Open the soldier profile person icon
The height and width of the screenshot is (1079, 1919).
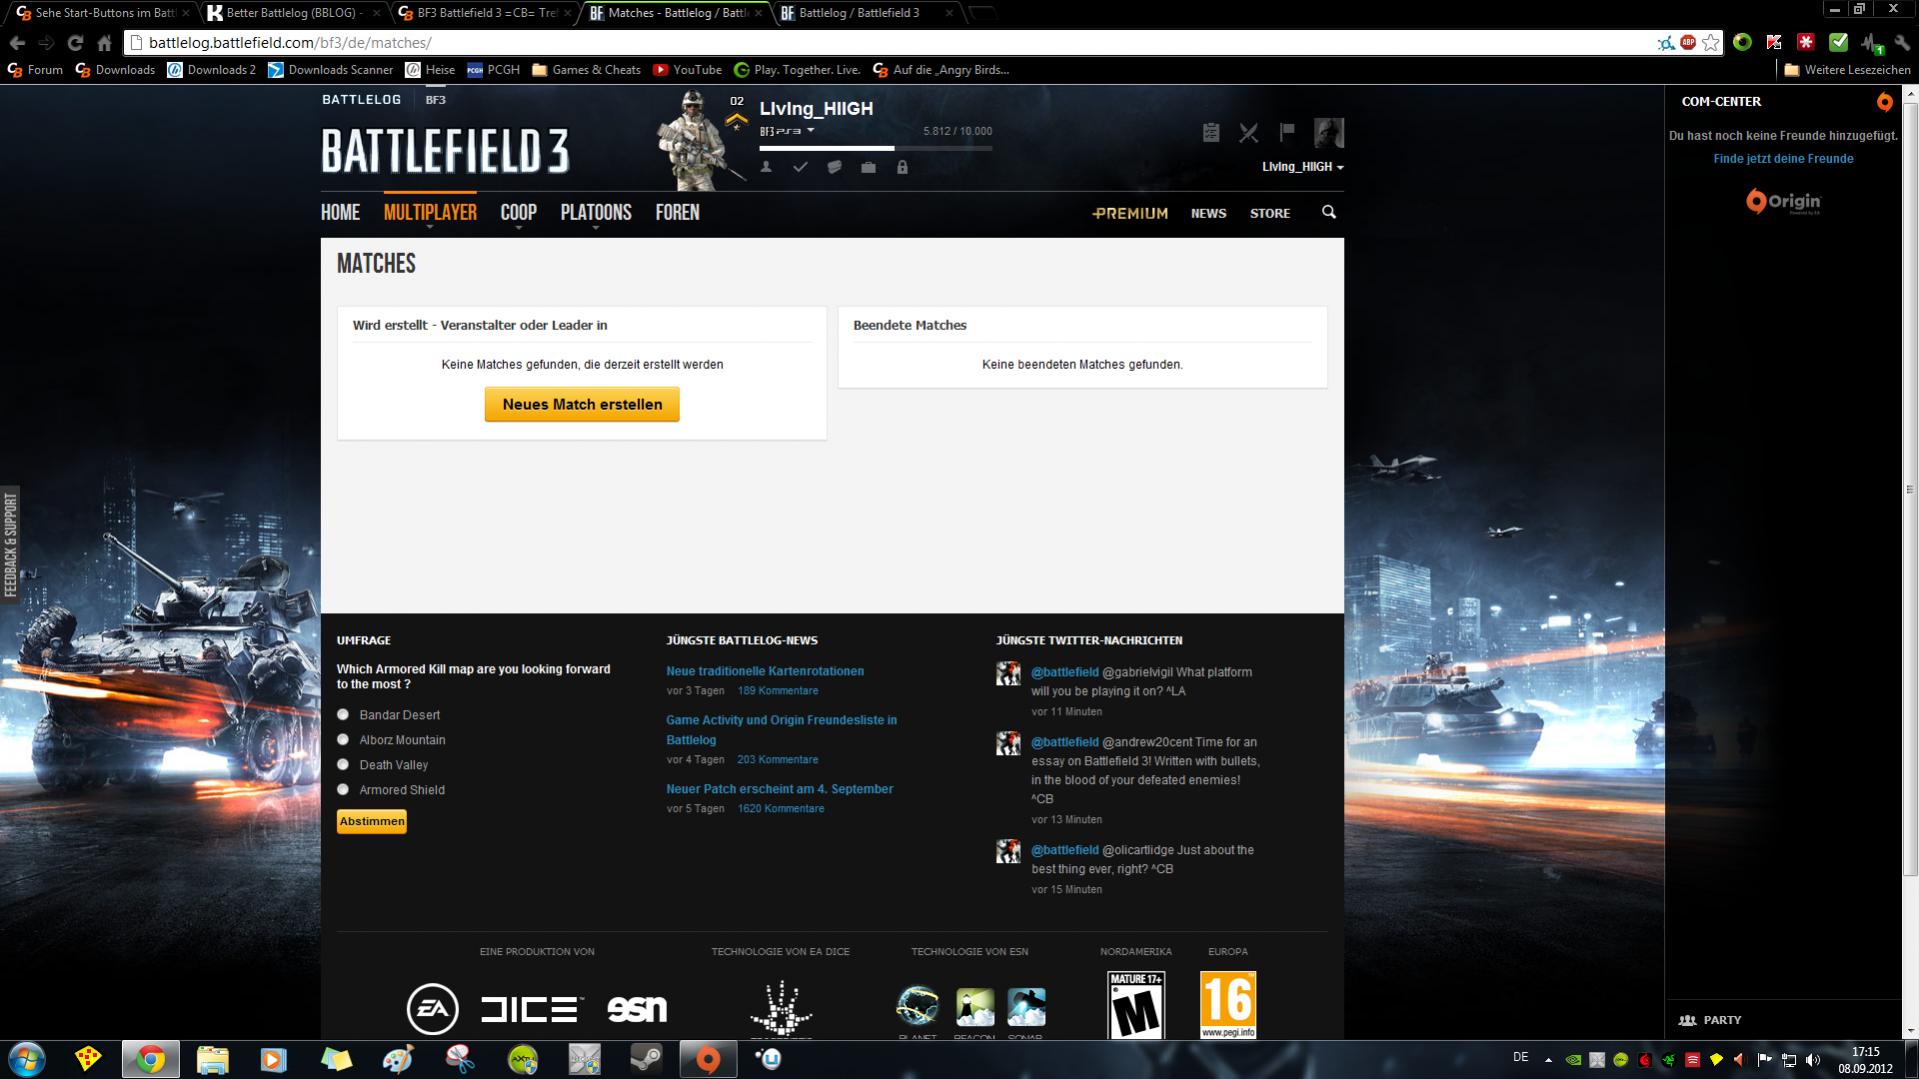point(766,167)
